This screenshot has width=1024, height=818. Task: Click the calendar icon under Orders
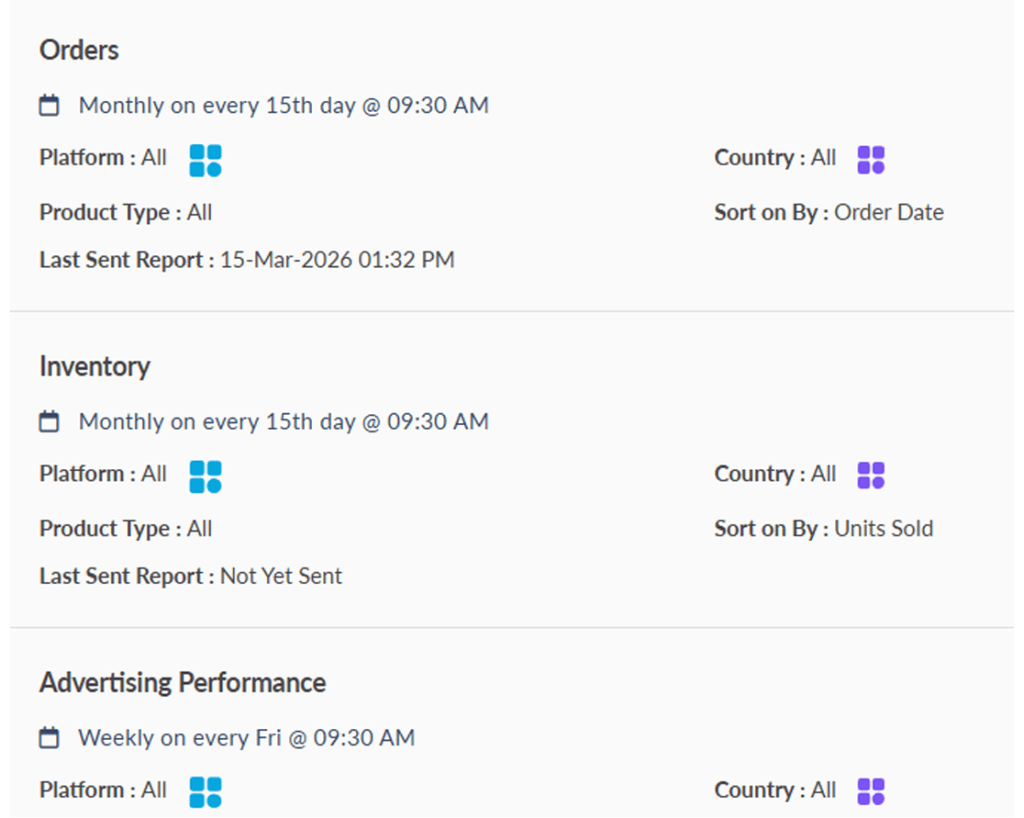[49, 105]
